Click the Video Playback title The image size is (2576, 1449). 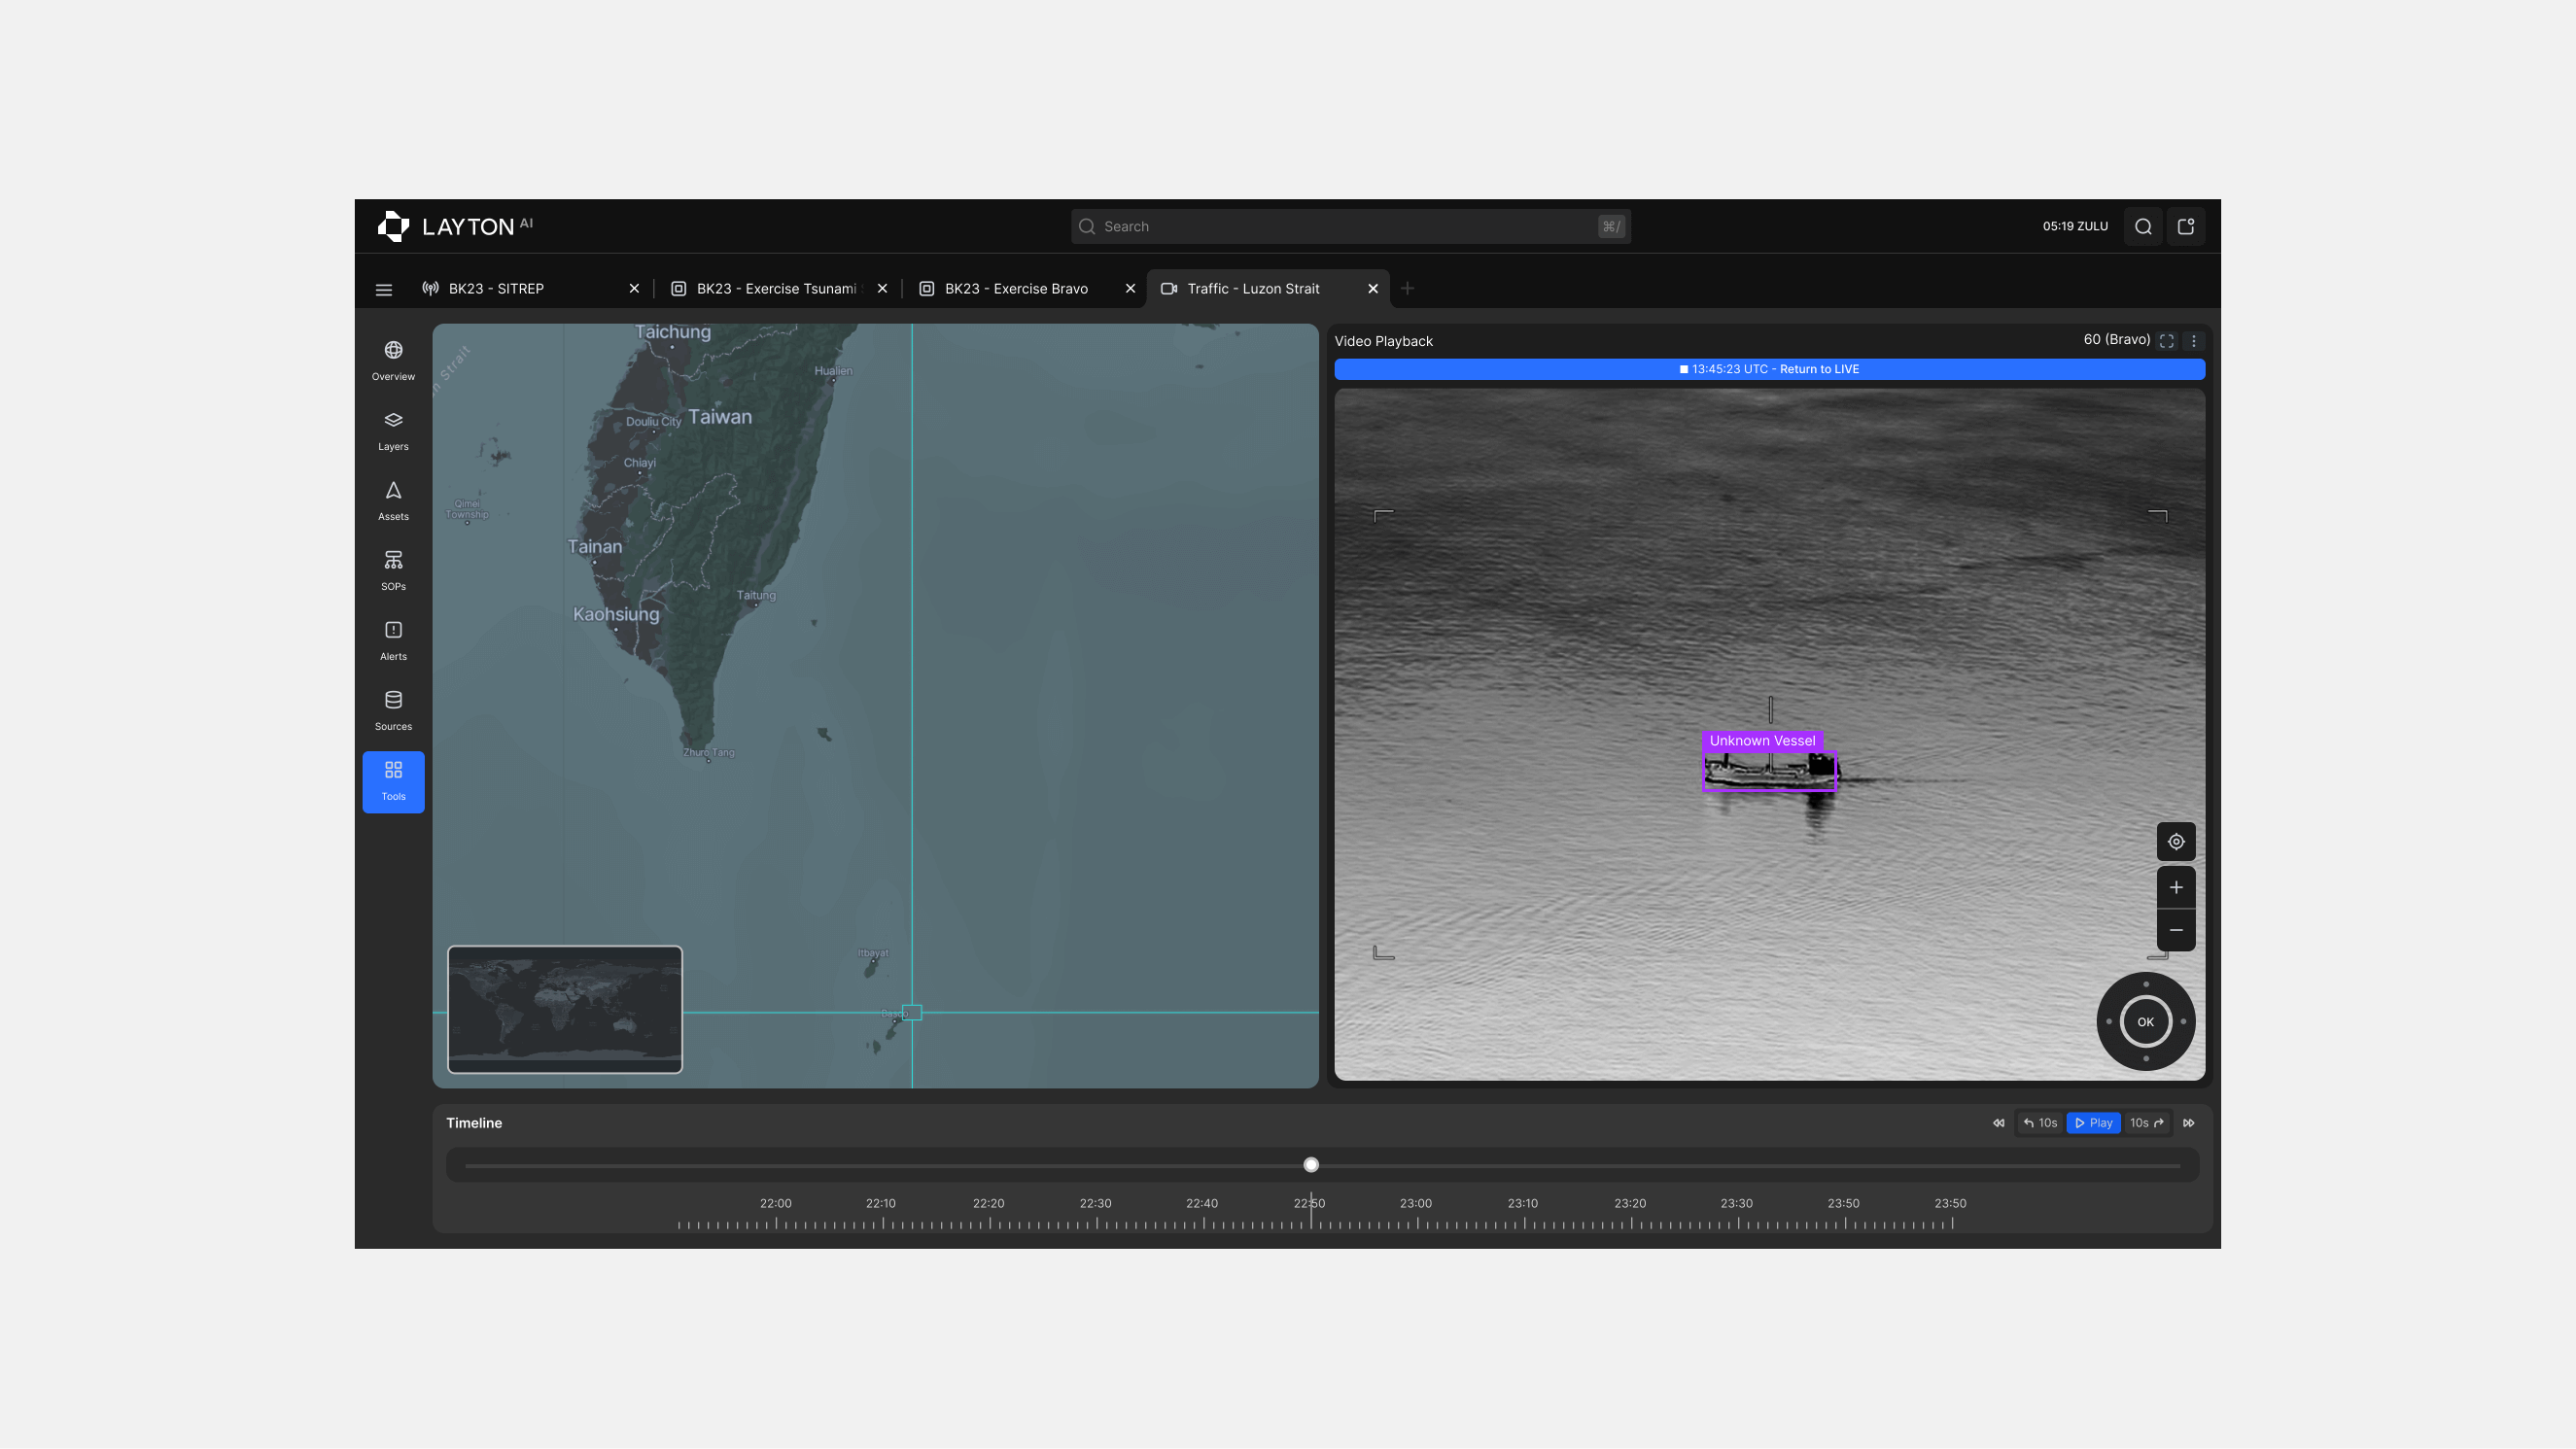pyautogui.click(x=1384, y=342)
